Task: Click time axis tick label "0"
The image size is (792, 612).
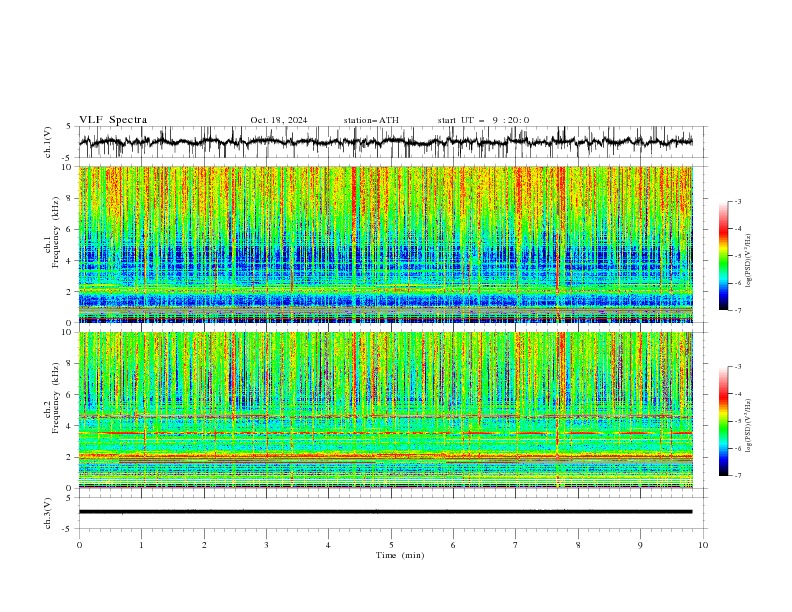Action: (x=79, y=545)
